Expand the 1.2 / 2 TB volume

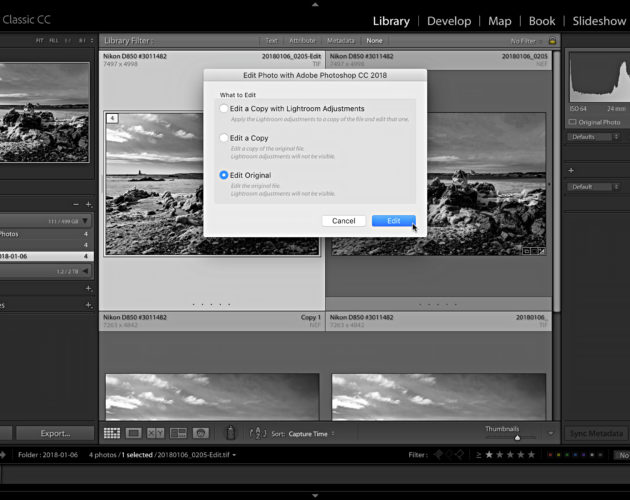tap(85, 271)
